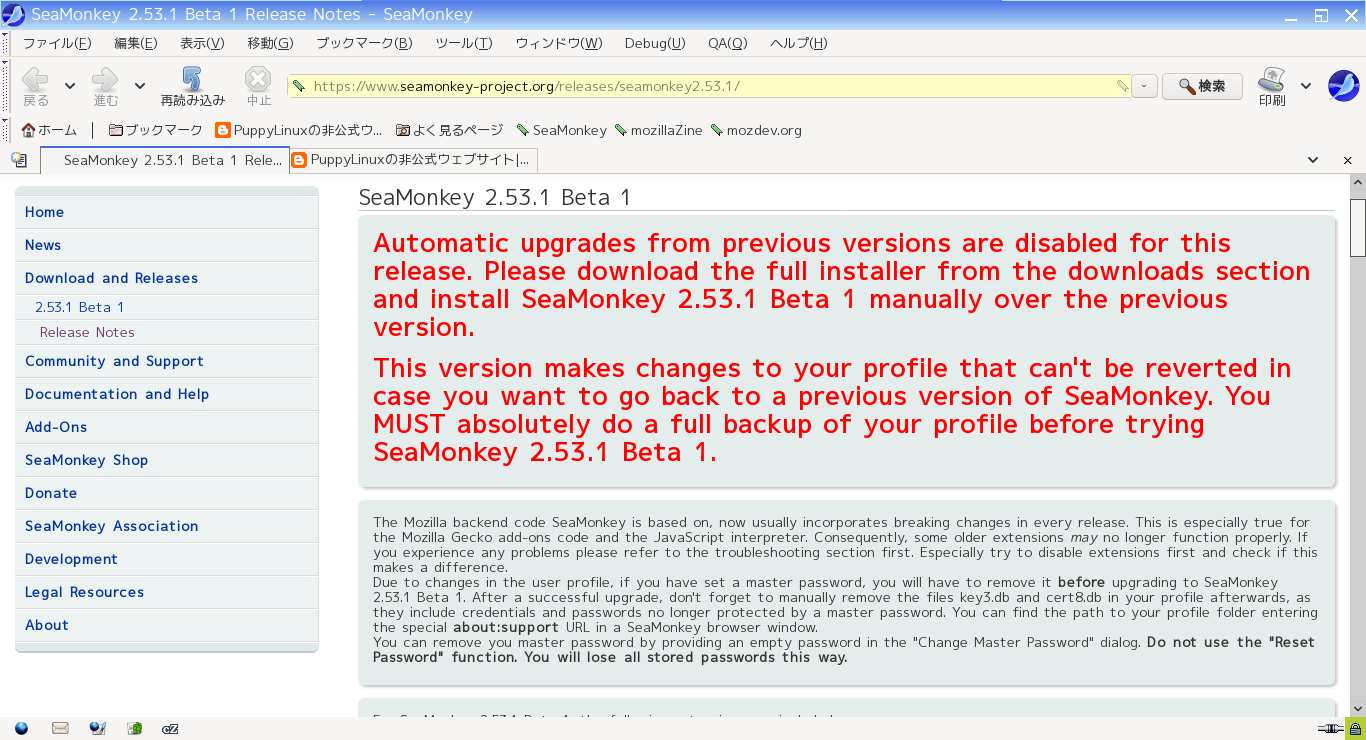
Task: Reload the page with 再読み込み button
Action: point(192,86)
